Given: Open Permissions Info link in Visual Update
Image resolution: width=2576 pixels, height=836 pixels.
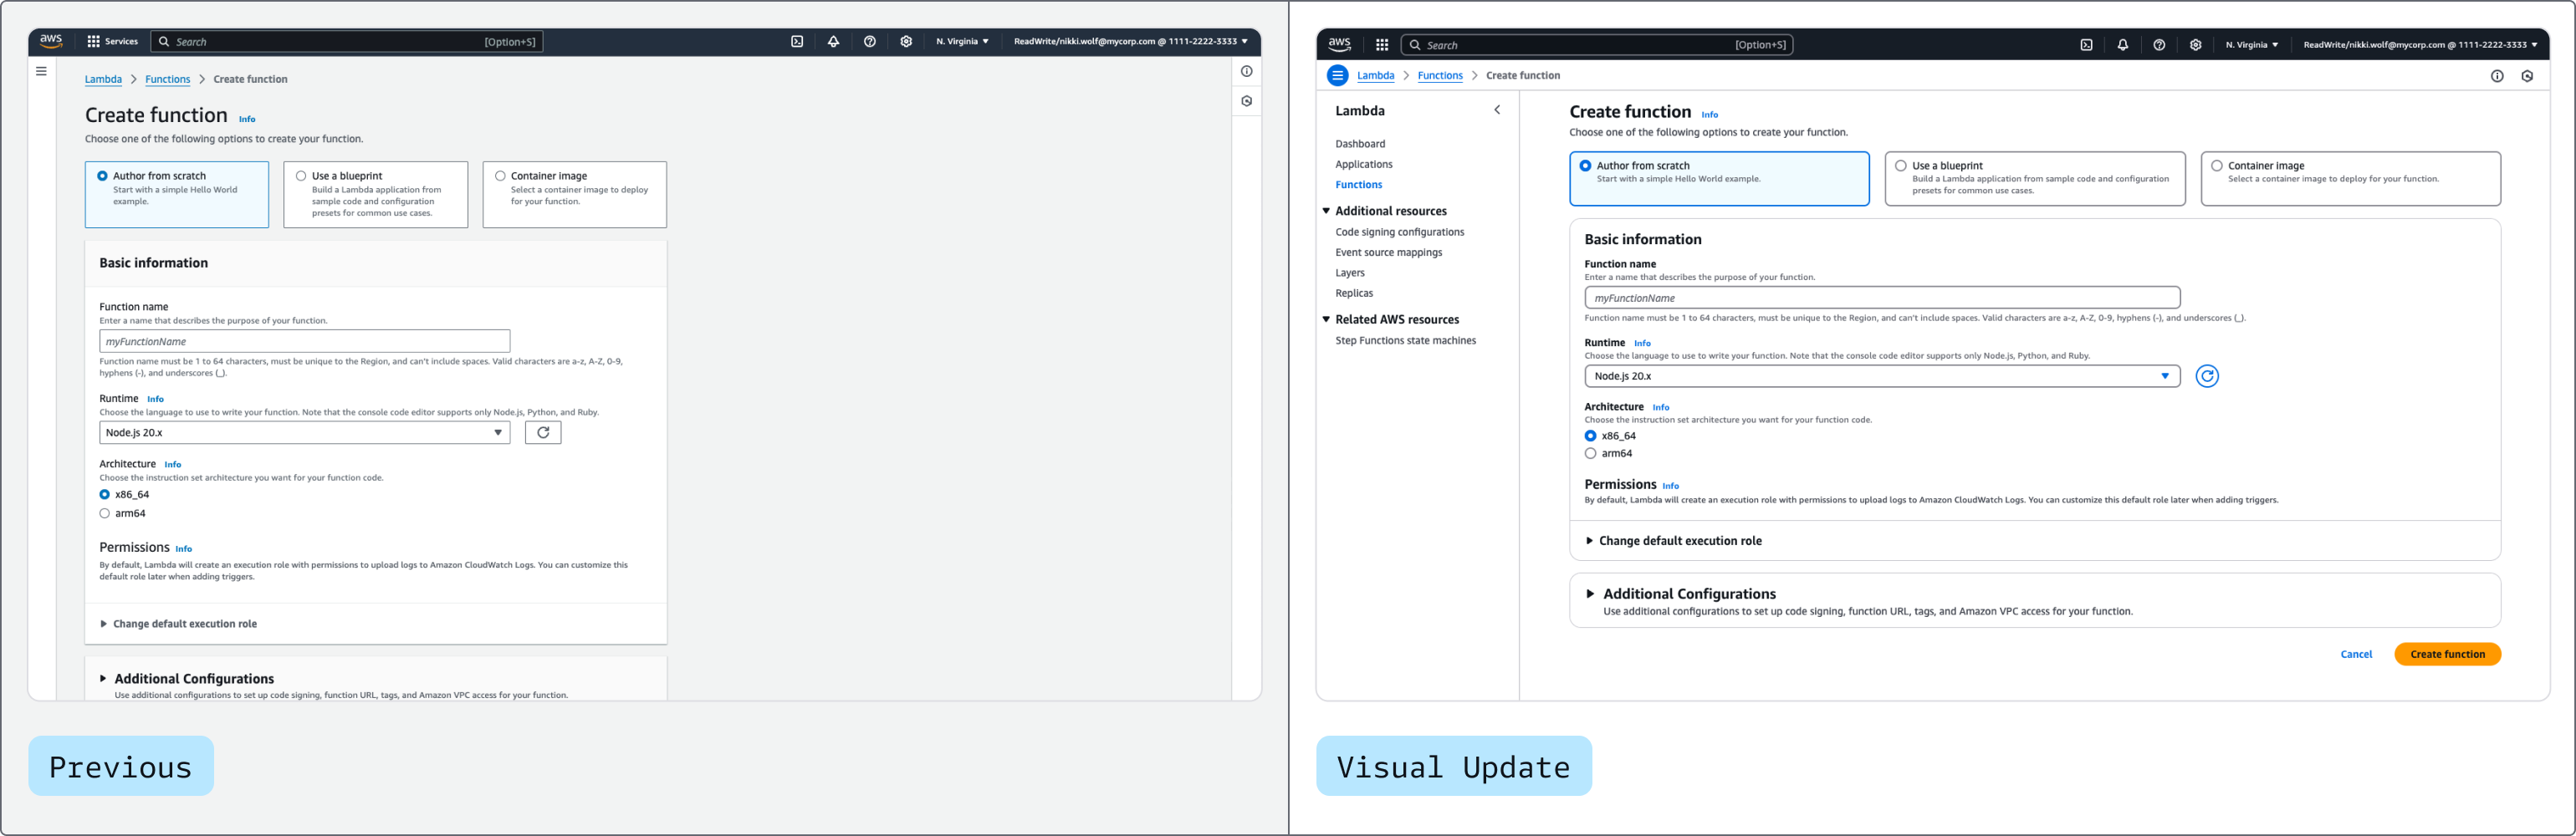Looking at the screenshot, I should [x=1670, y=486].
